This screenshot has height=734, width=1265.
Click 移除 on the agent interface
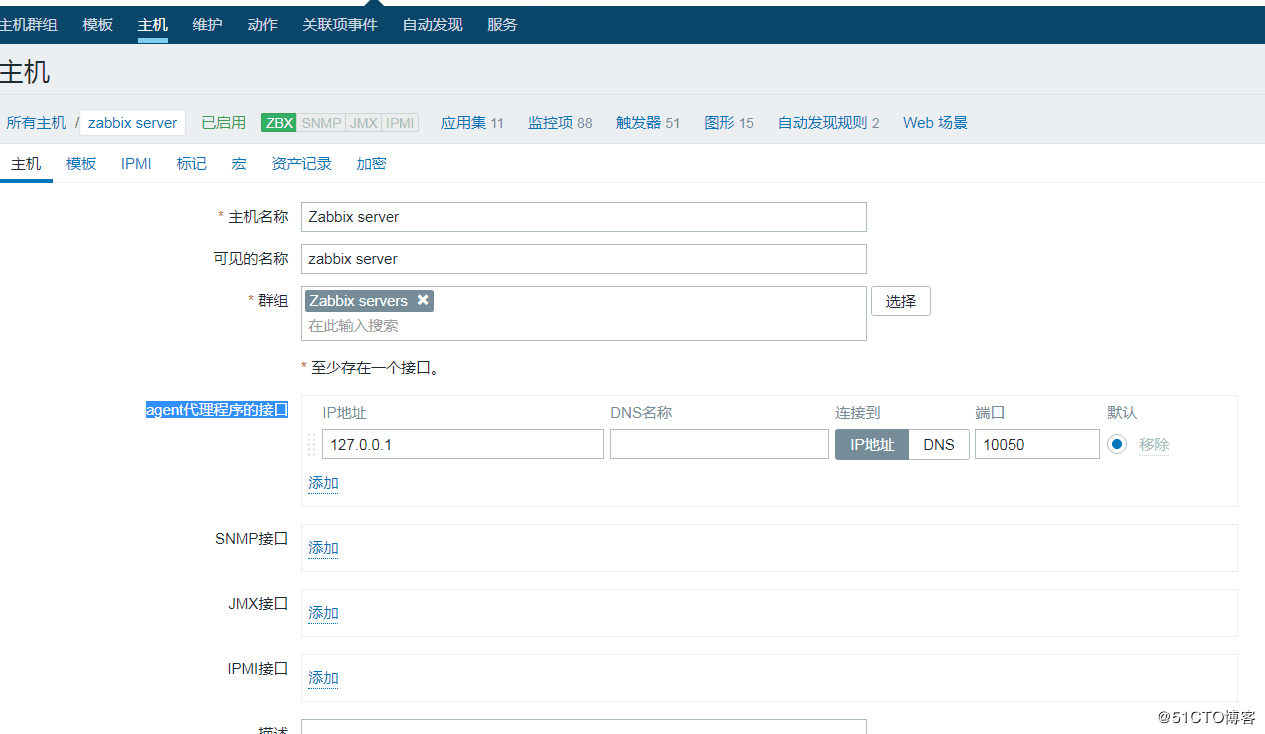1154,445
